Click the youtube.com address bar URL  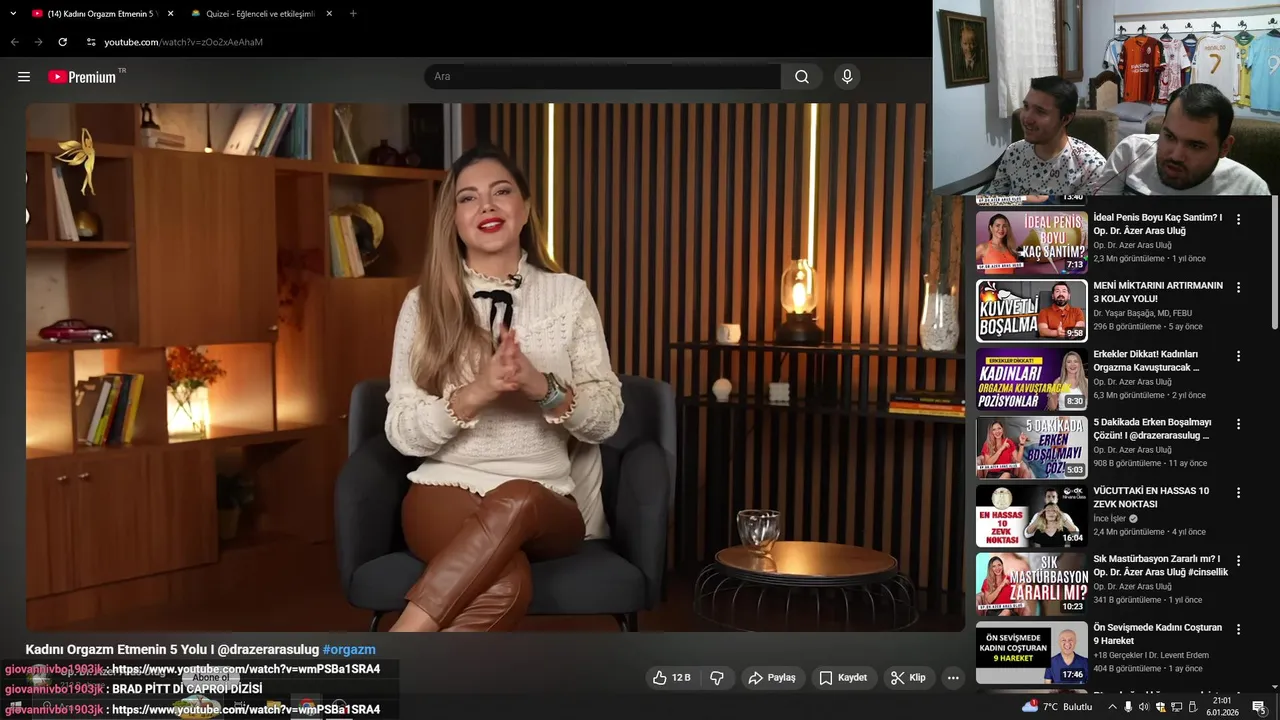(183, 42)
